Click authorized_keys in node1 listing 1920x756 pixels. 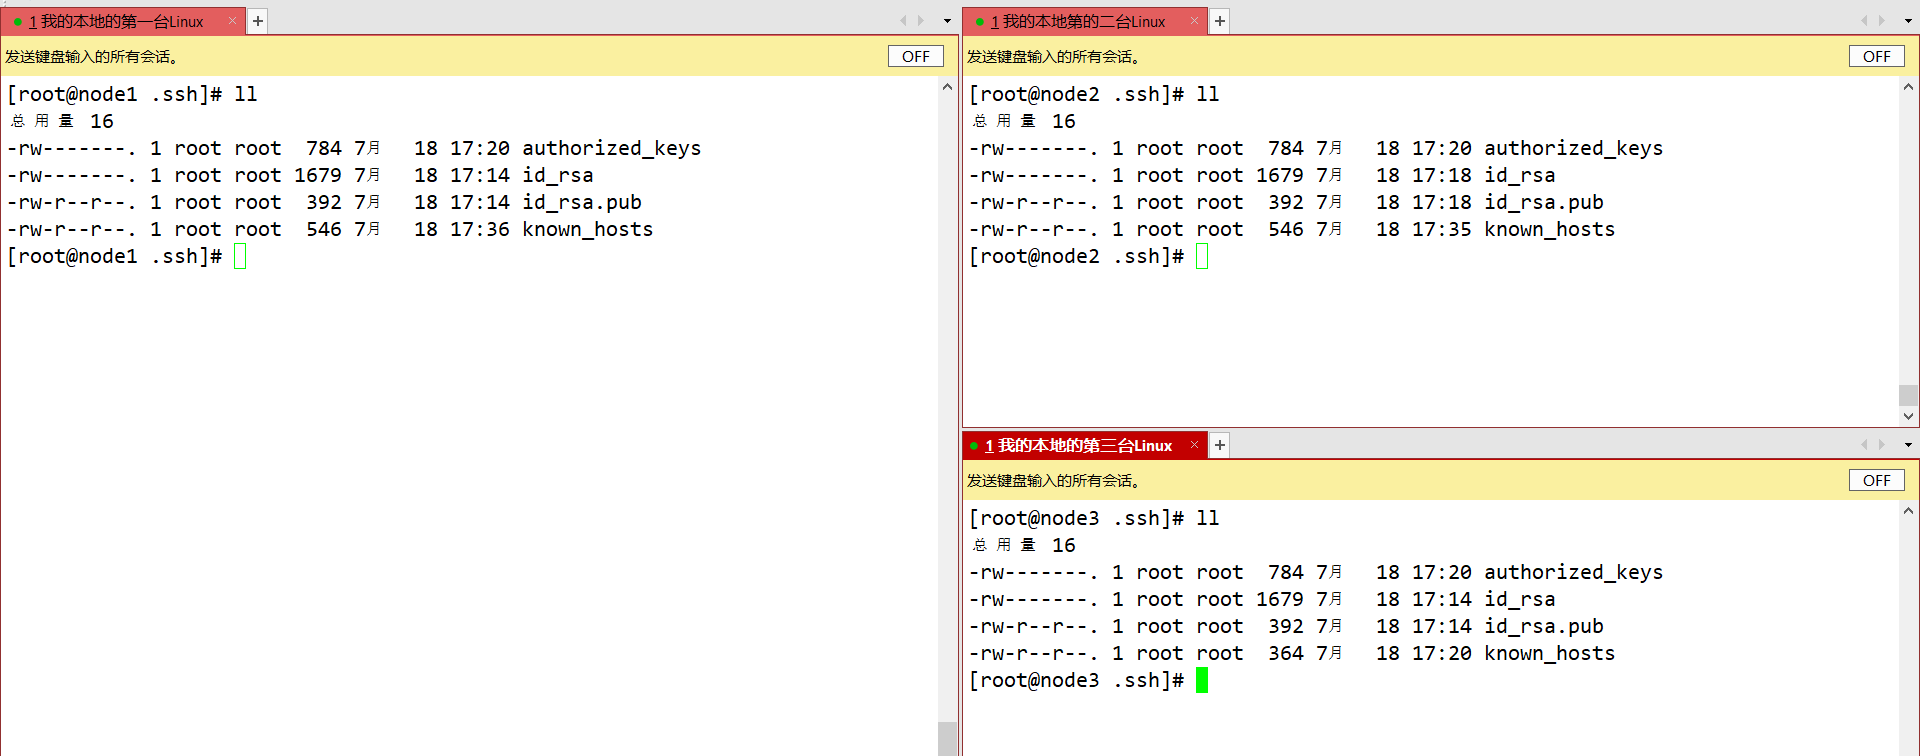tap(611, 148)
